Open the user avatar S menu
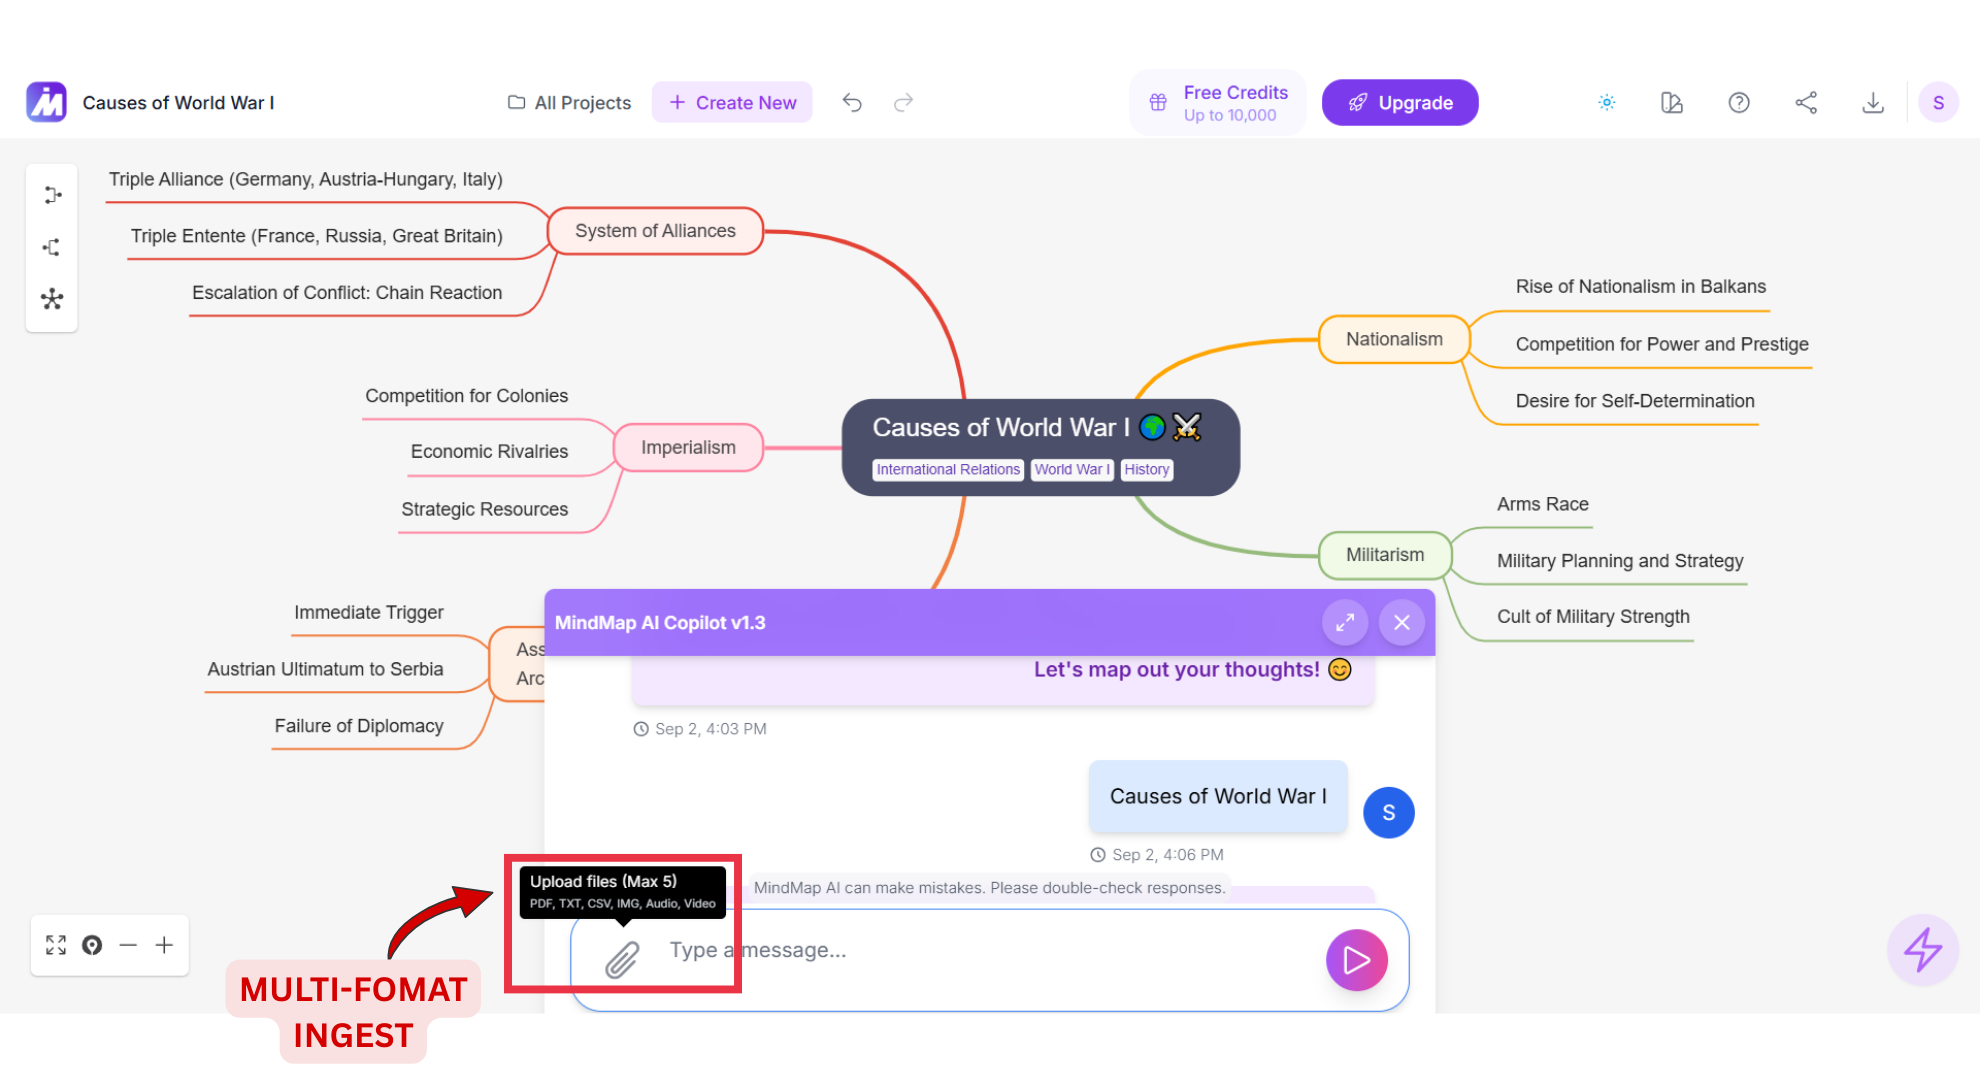Screen dimensions: 1980x1080 point(1938,103)
